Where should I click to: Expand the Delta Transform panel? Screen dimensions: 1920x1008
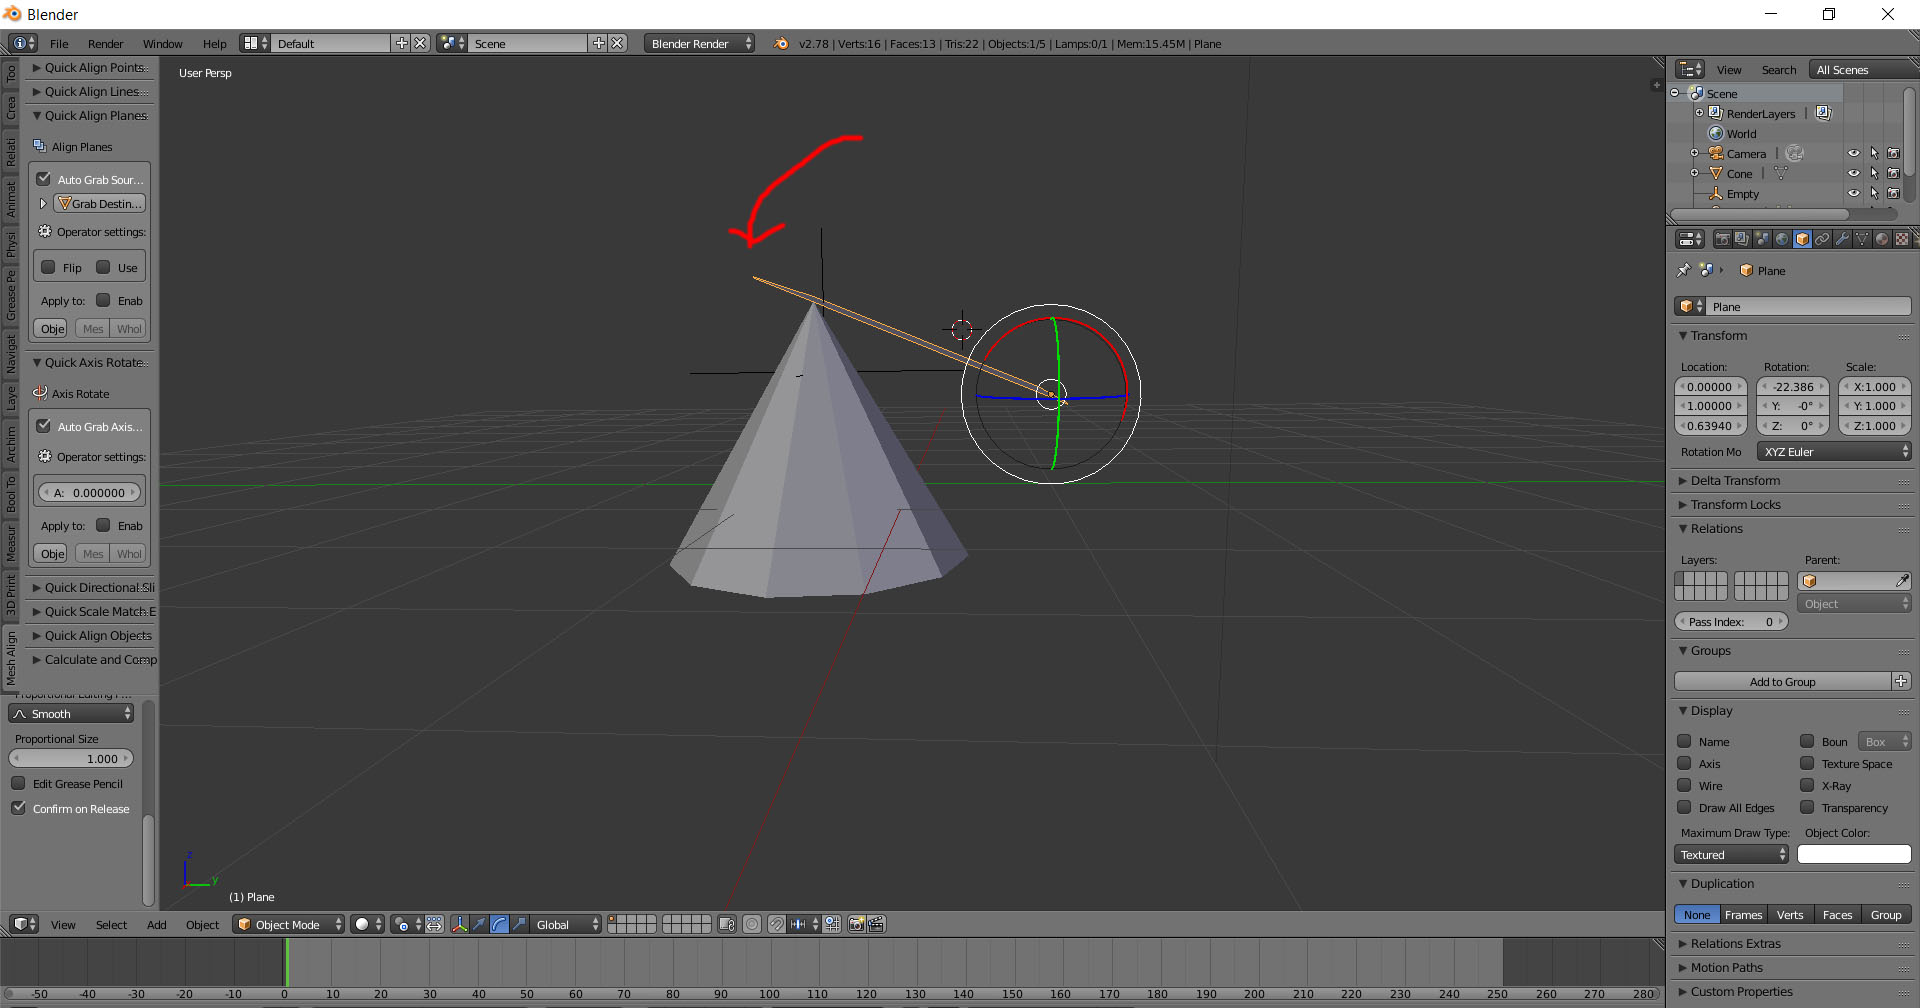[1735, 480]
